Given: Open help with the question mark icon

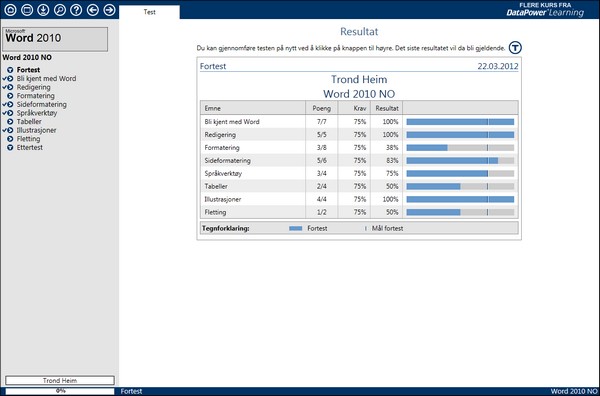Looking at the screenshot, I should point(76,10).
